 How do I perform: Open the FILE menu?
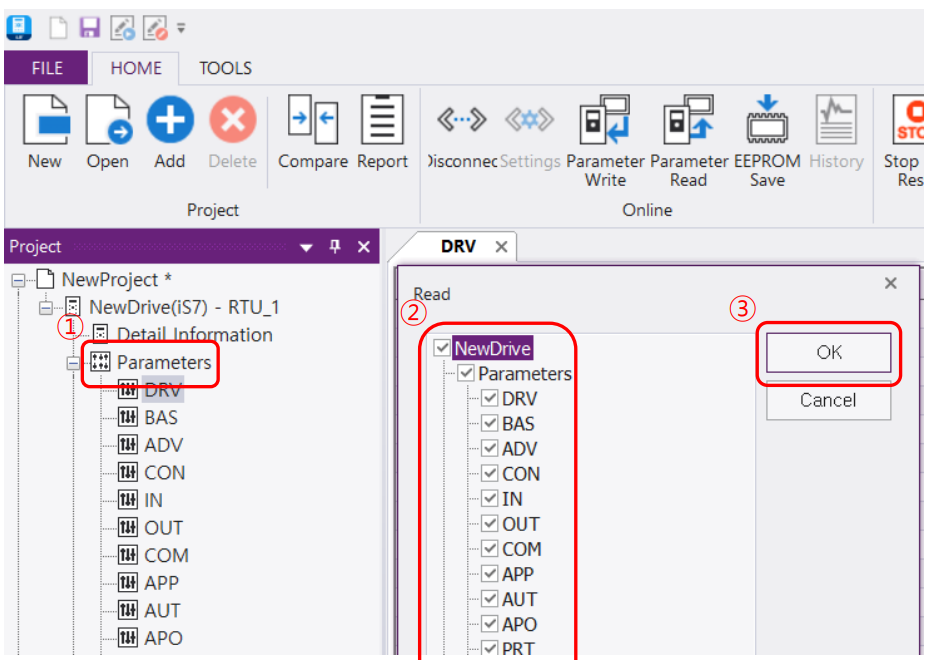46,68
